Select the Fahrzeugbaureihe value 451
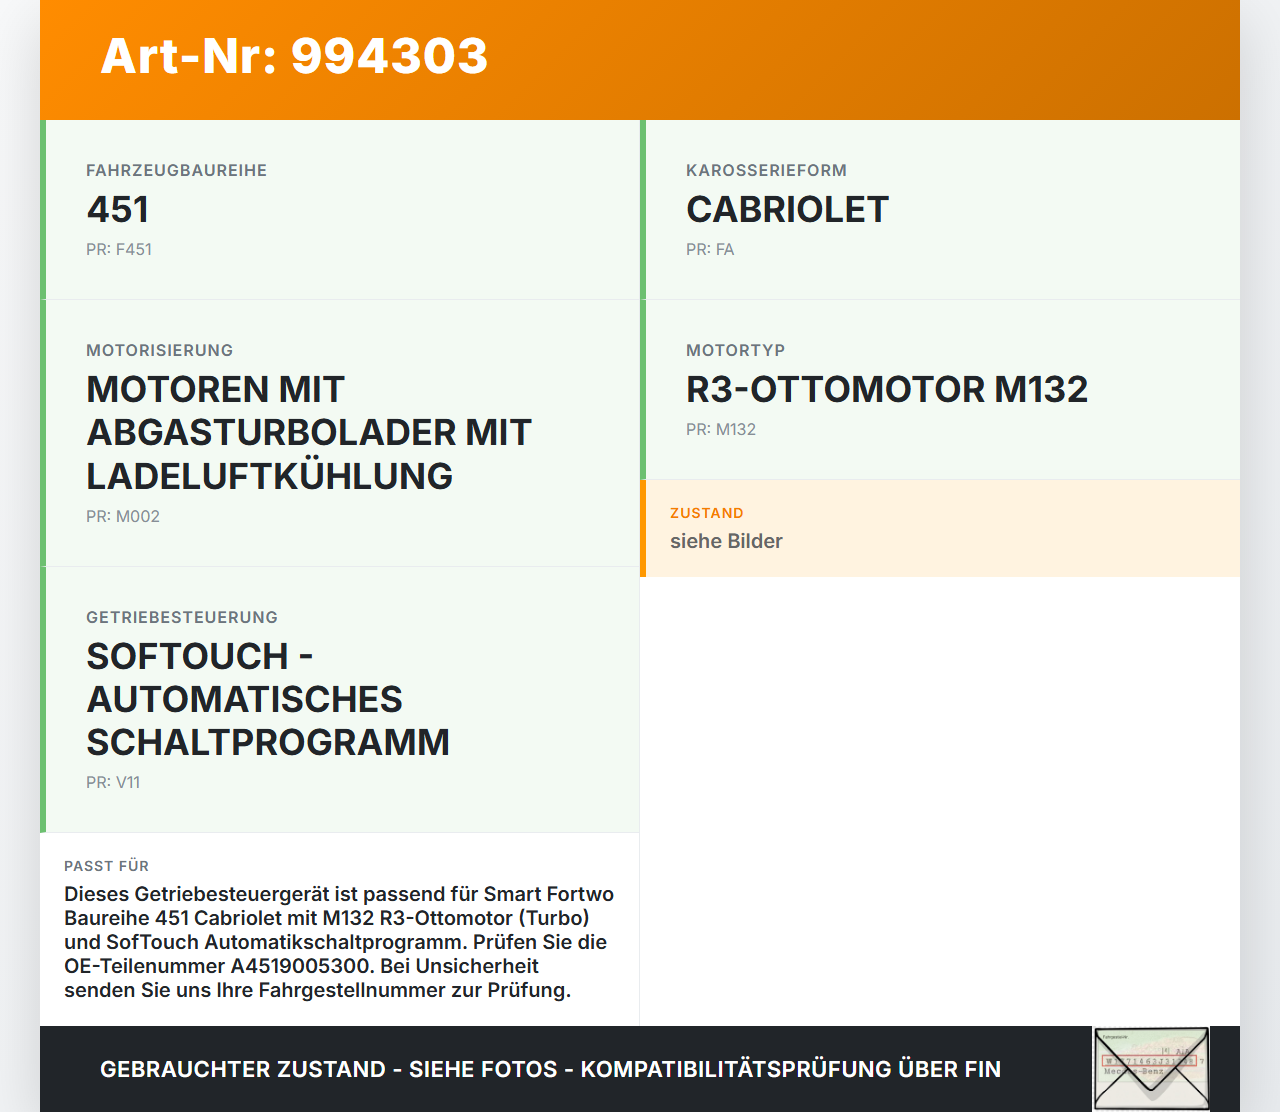This screenshot has width=1280, height=1113. tap(118, 209)
